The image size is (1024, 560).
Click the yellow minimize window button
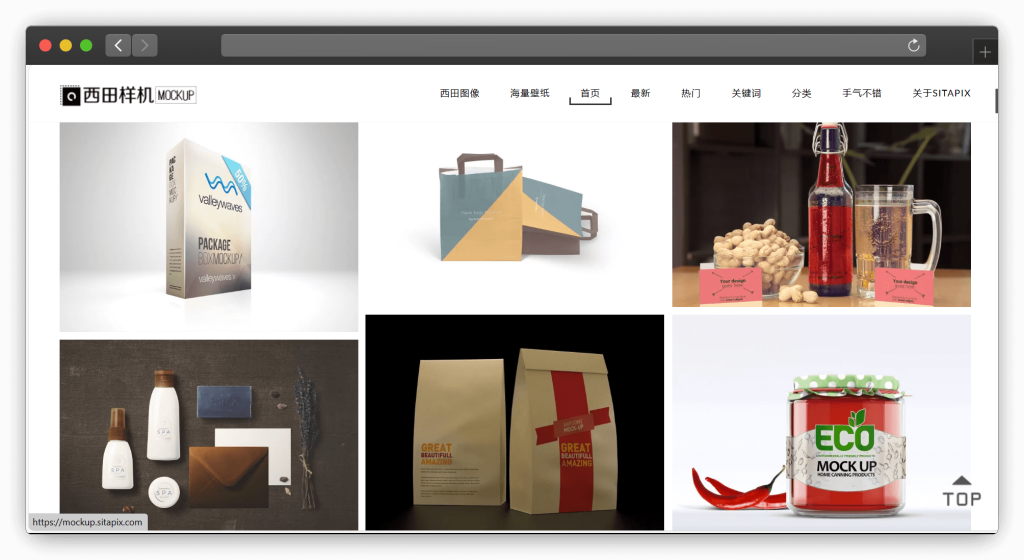pos(66,45)
